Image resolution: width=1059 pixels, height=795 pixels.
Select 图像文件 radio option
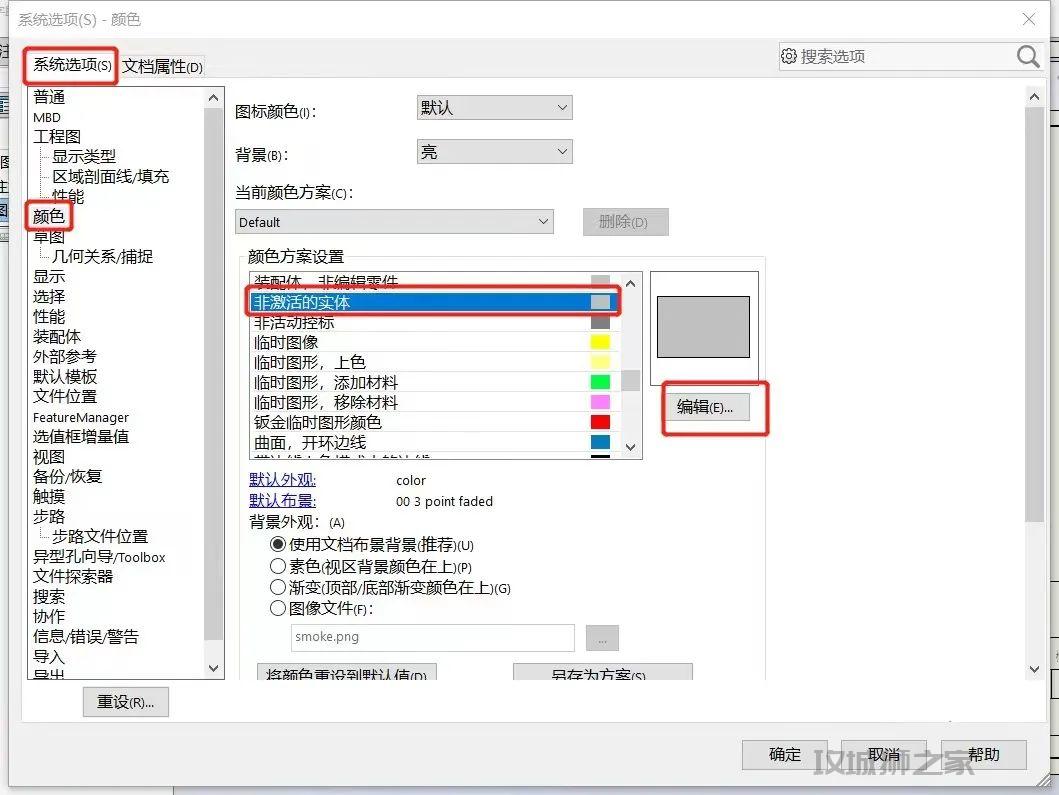point(278,608)
